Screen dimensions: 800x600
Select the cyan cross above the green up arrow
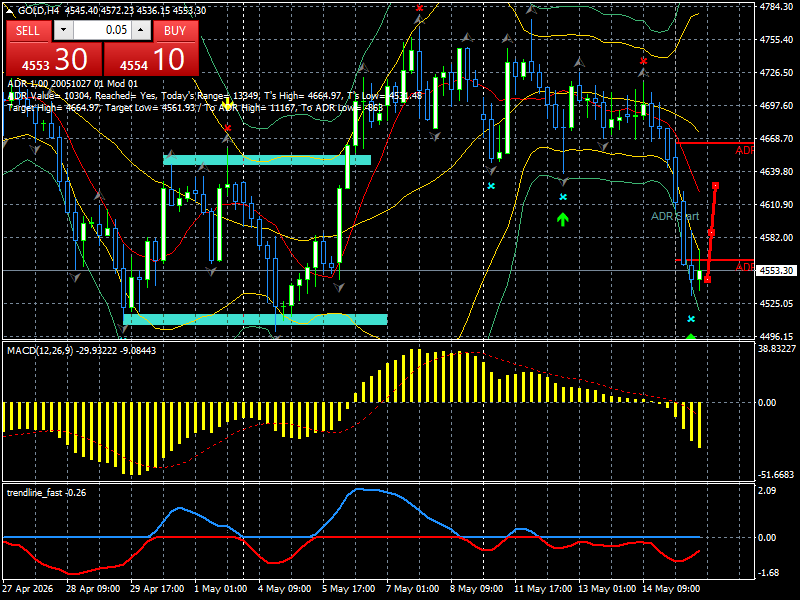[563, 197]
